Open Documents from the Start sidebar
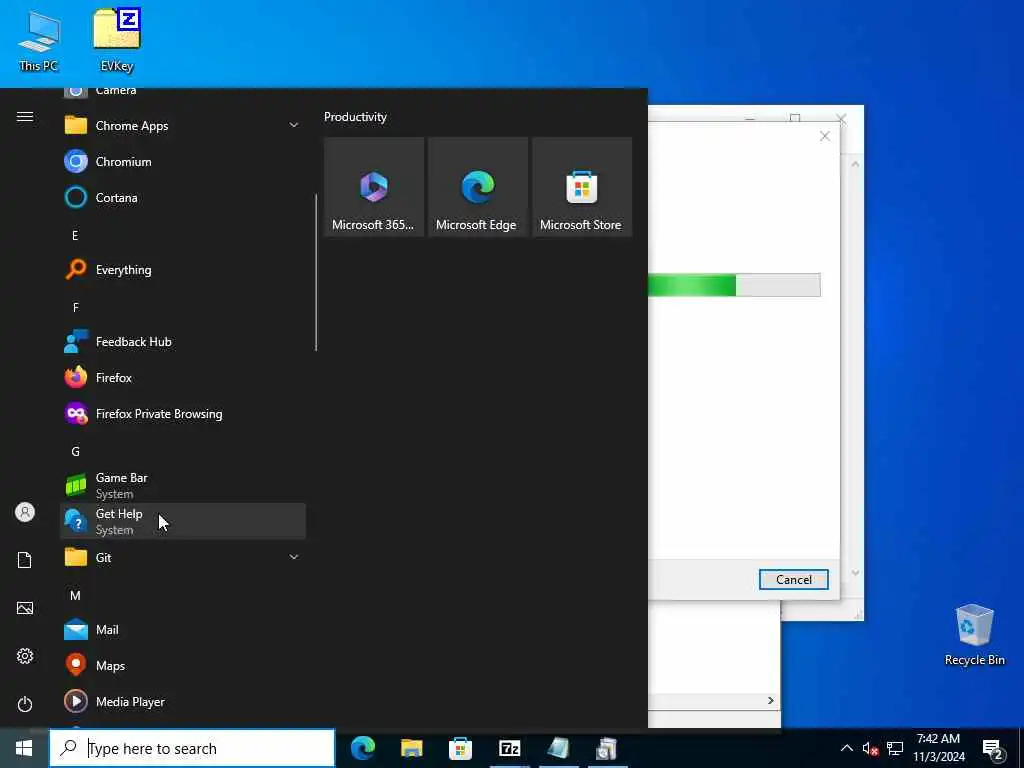Viewport: 1024px width, 768px height. [25, 560]
